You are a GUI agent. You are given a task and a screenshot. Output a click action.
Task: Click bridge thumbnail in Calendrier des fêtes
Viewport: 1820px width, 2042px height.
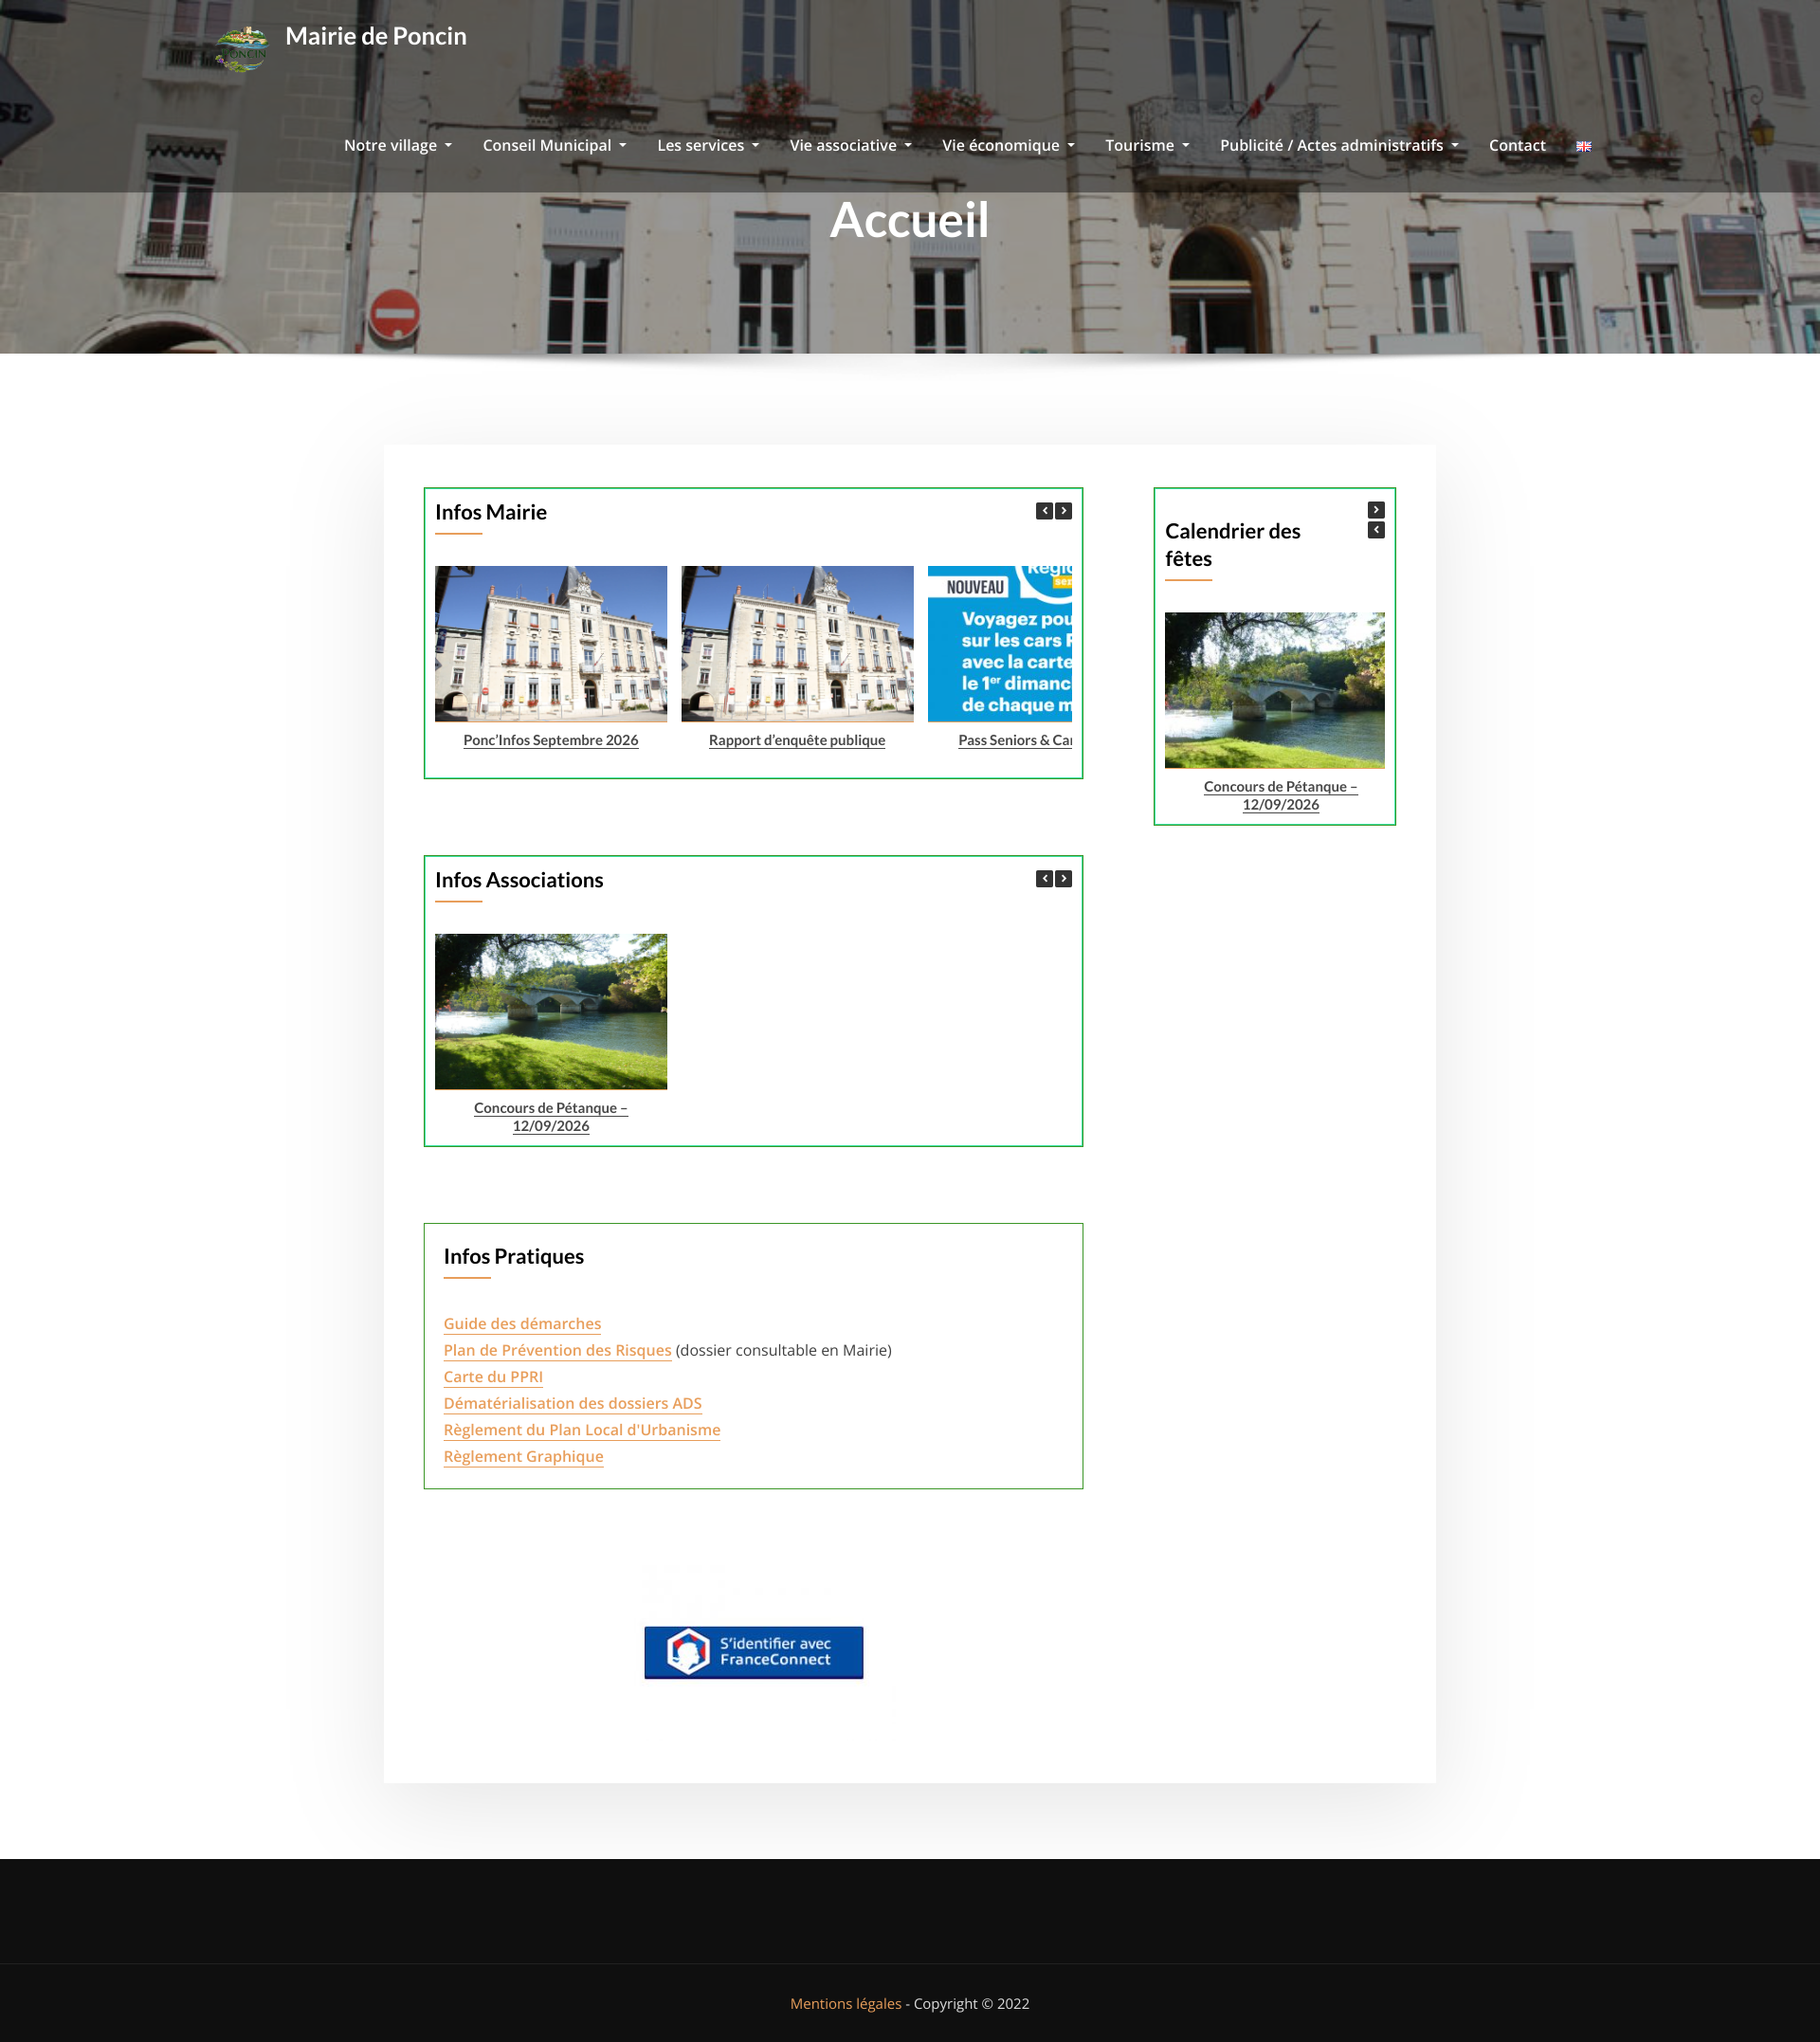coord(1275,690)
